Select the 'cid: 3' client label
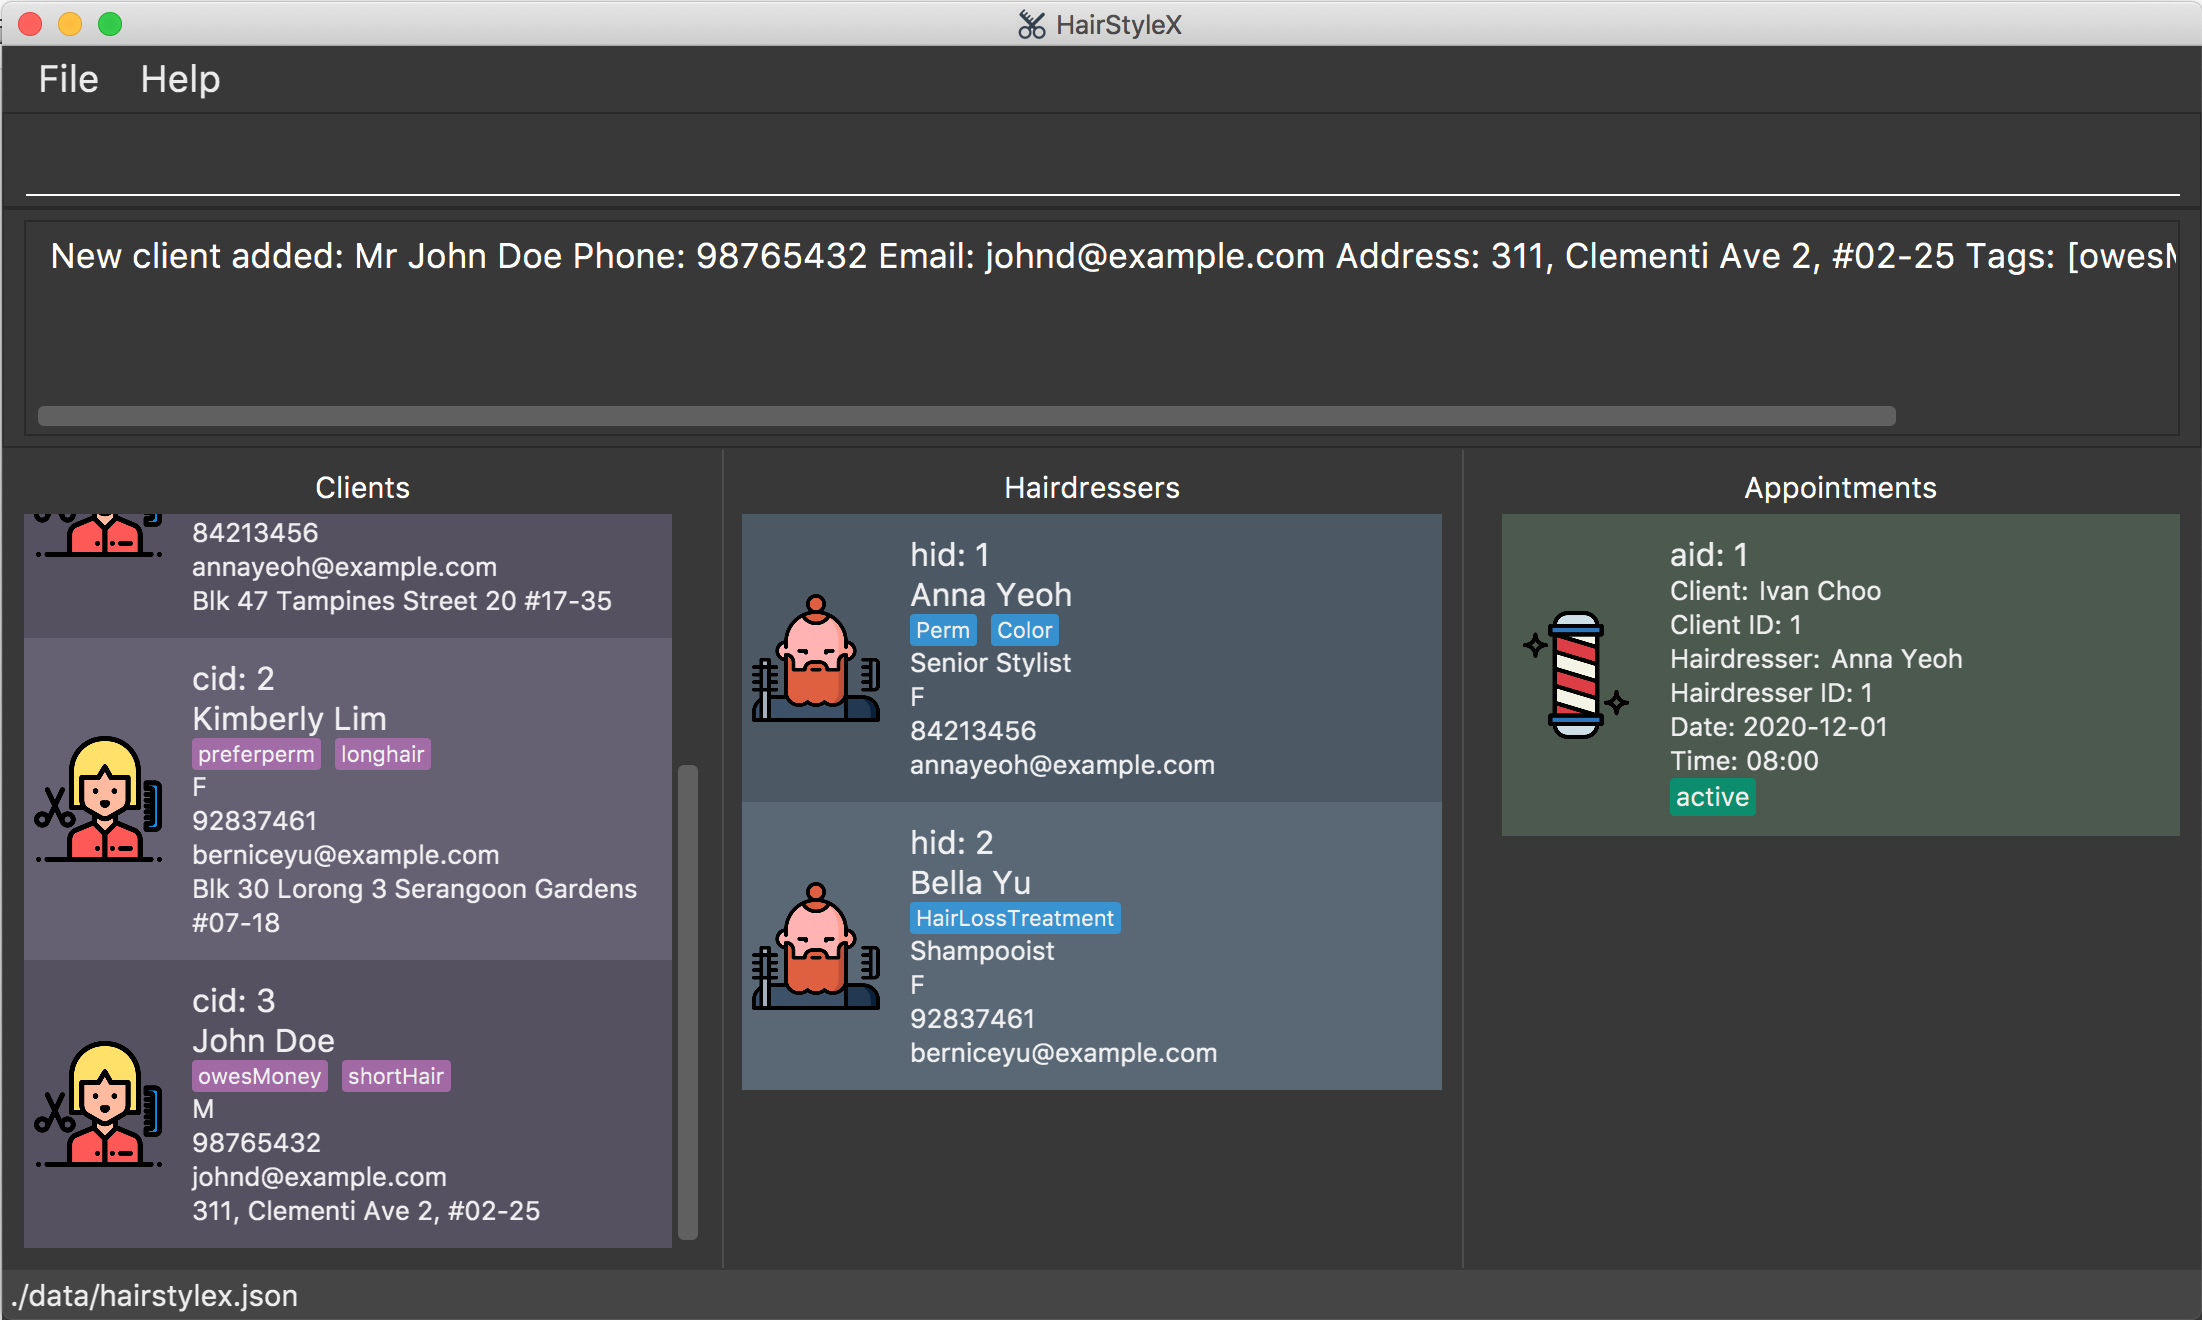 pyautogui.click(x=233, y=1001)
